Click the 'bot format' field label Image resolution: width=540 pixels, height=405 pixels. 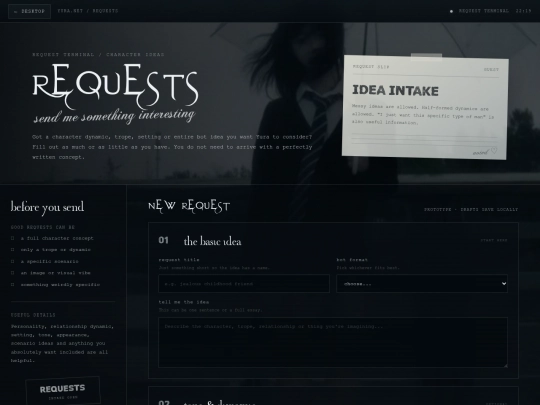pos(352,260)
